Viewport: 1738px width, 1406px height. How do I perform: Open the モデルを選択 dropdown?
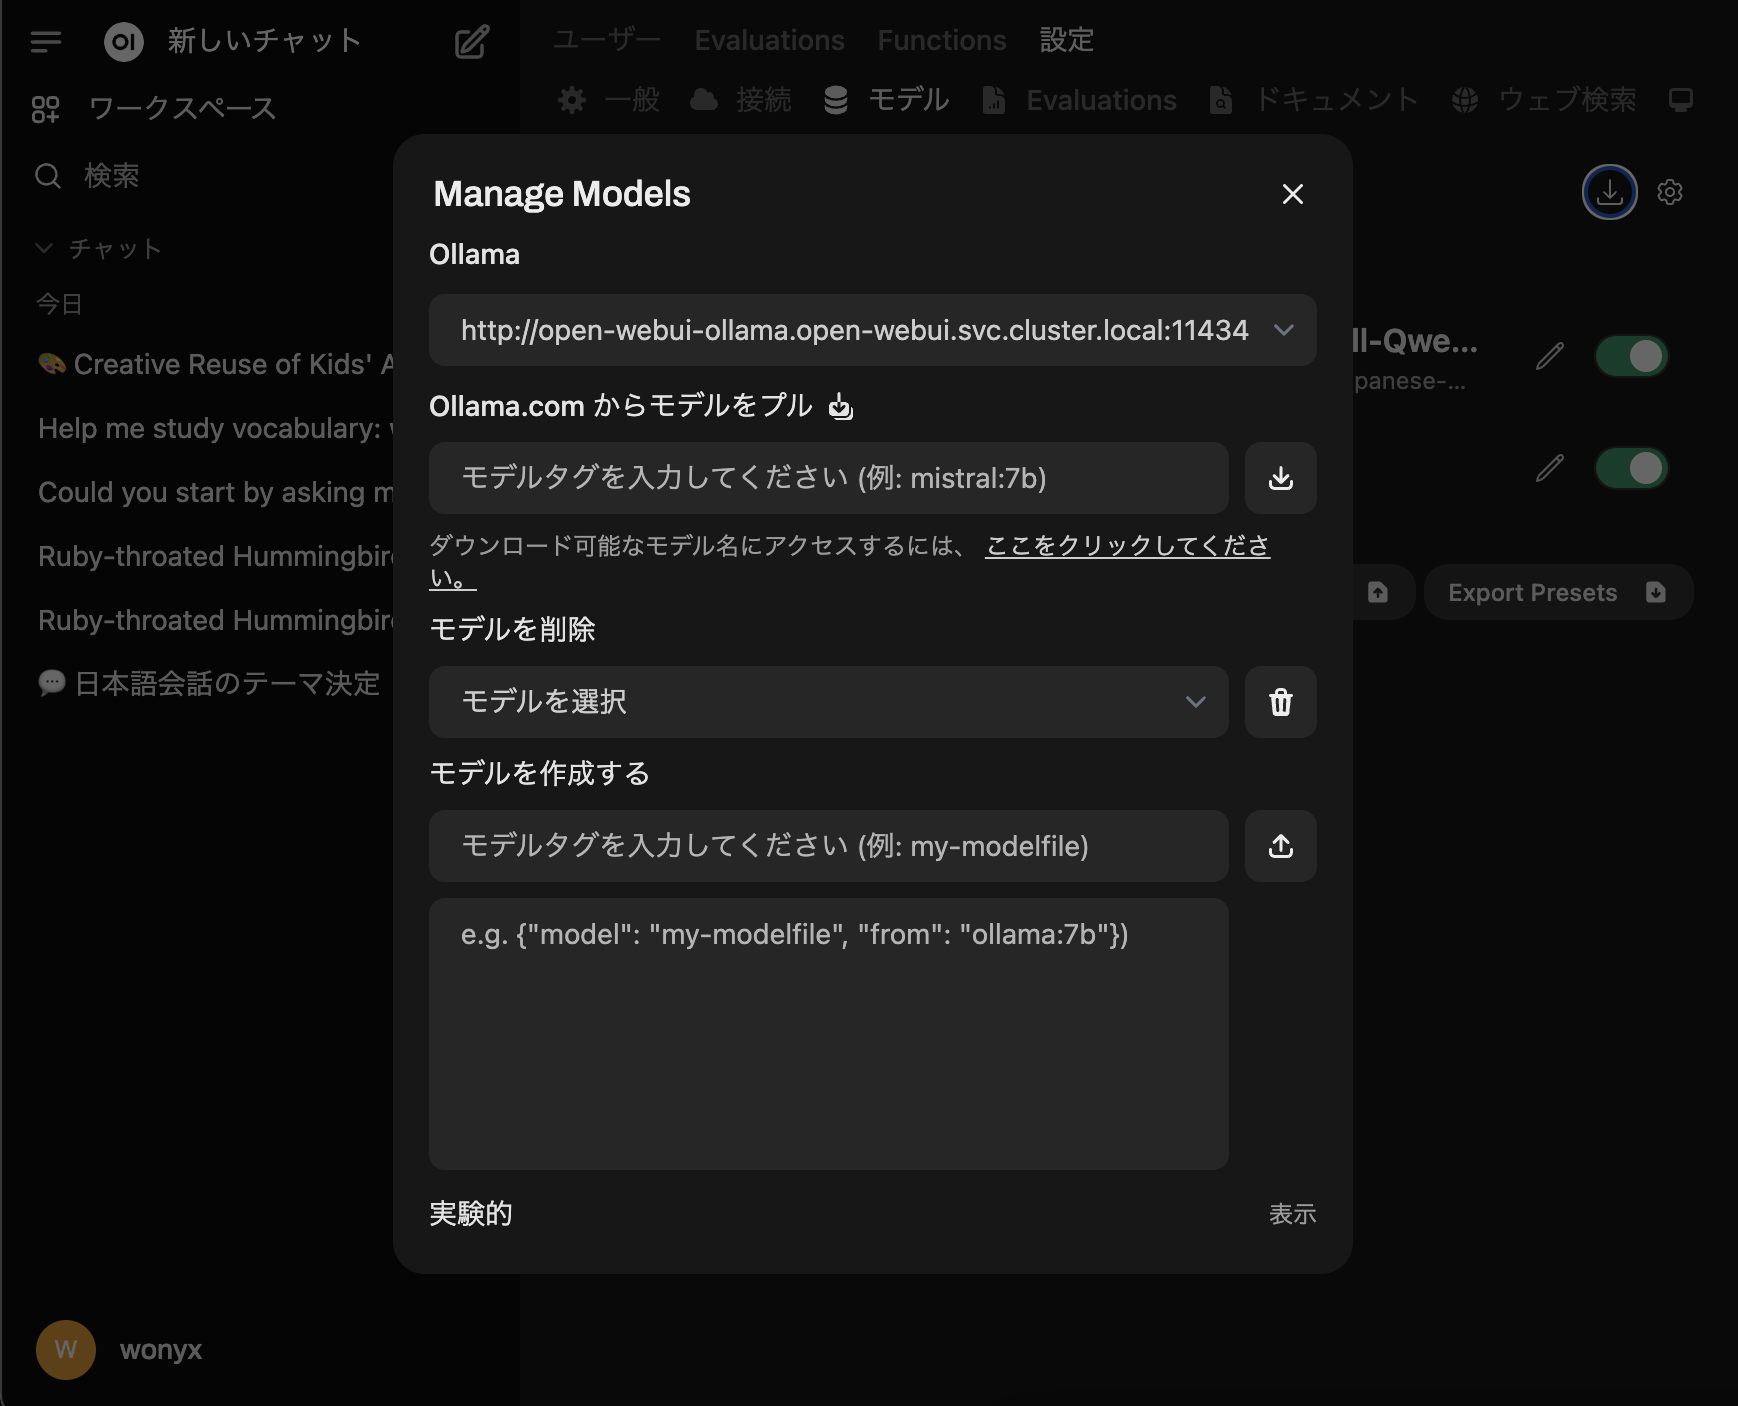click(829, 702)
